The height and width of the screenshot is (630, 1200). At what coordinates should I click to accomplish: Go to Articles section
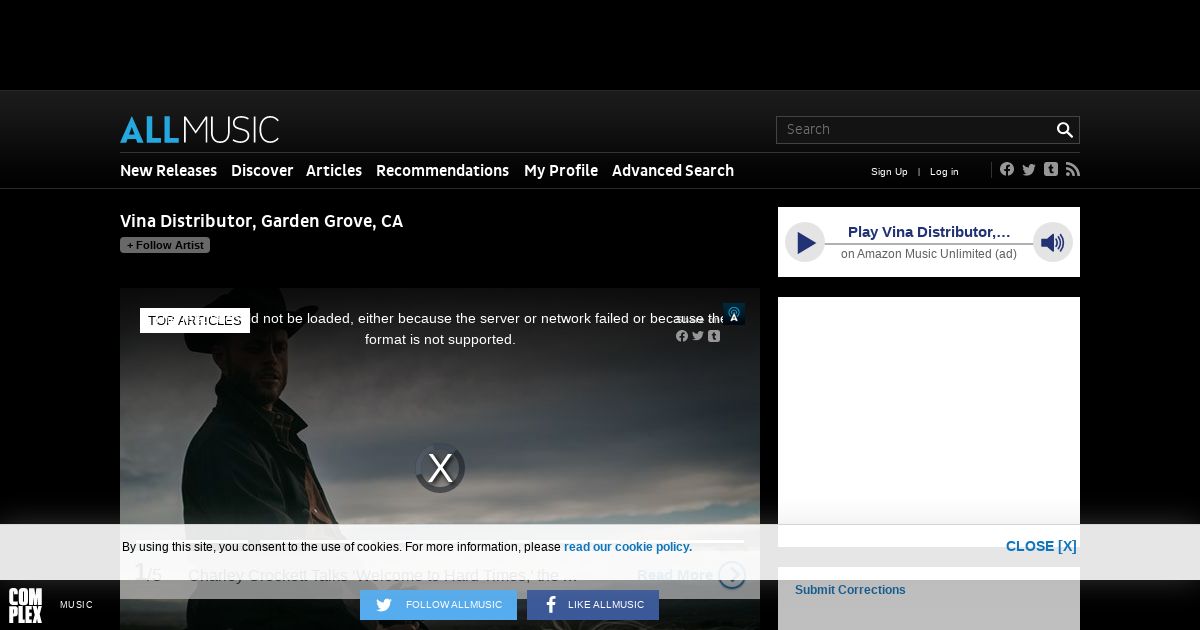point(334,171)
